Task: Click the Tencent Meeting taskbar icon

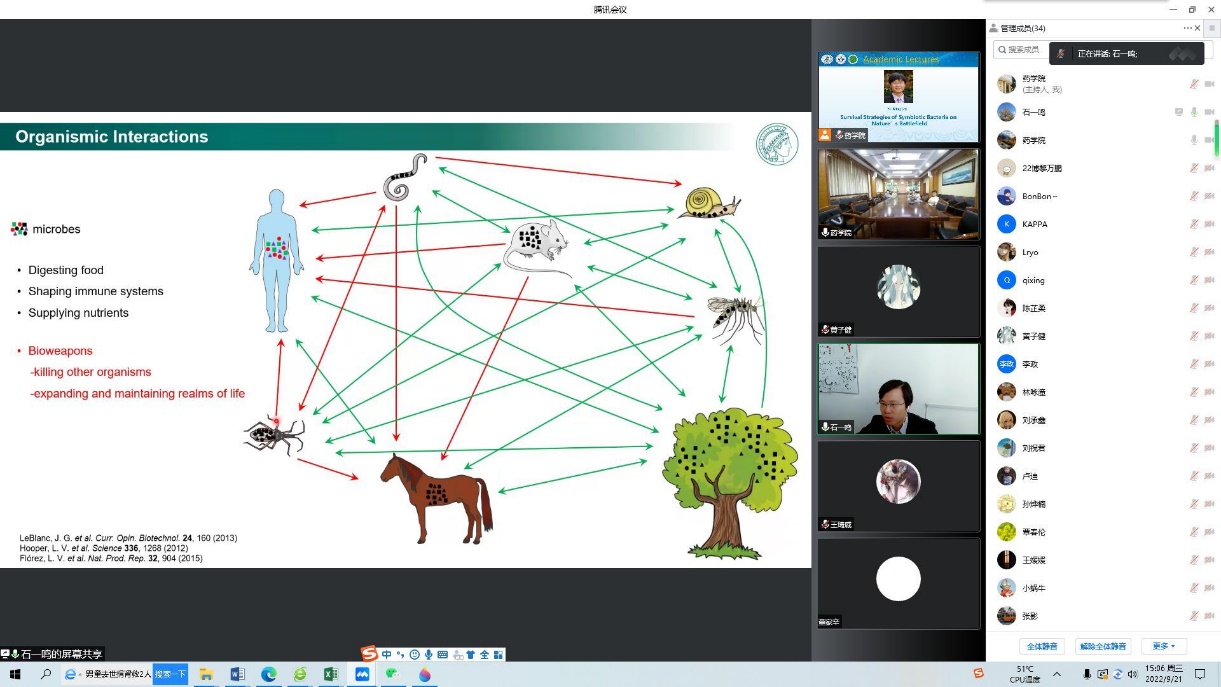Action: point(362,675)
